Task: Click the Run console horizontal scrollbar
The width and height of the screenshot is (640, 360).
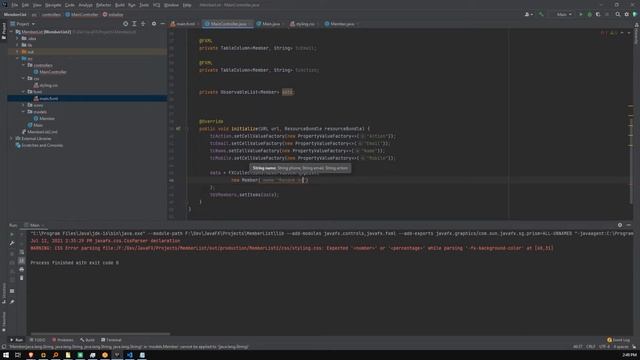Action: tap(100, 333)
